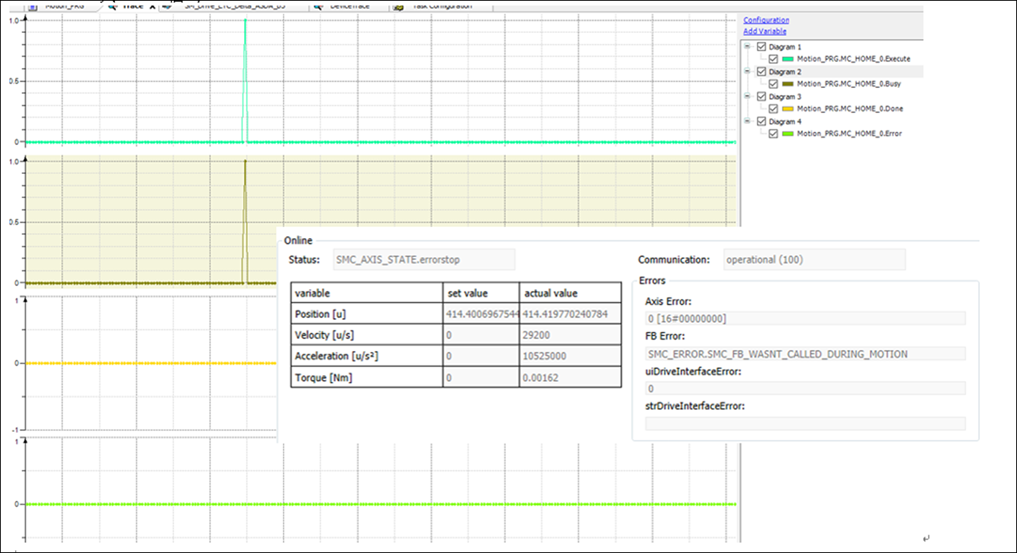Click the FB Error text field

pyautogui.click(x=805, y=353)
